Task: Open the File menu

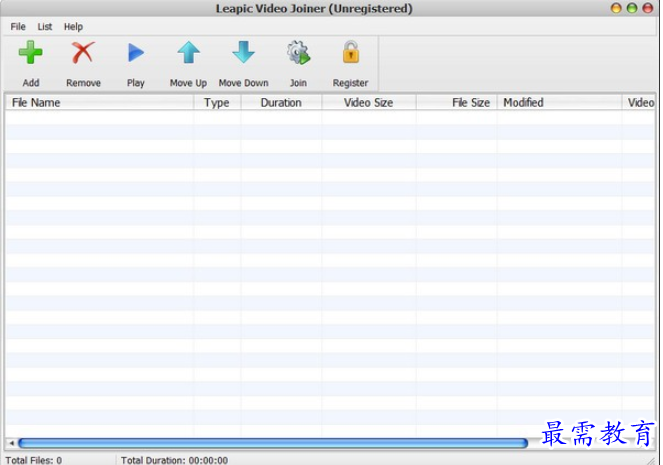Action: click(18, 27)
